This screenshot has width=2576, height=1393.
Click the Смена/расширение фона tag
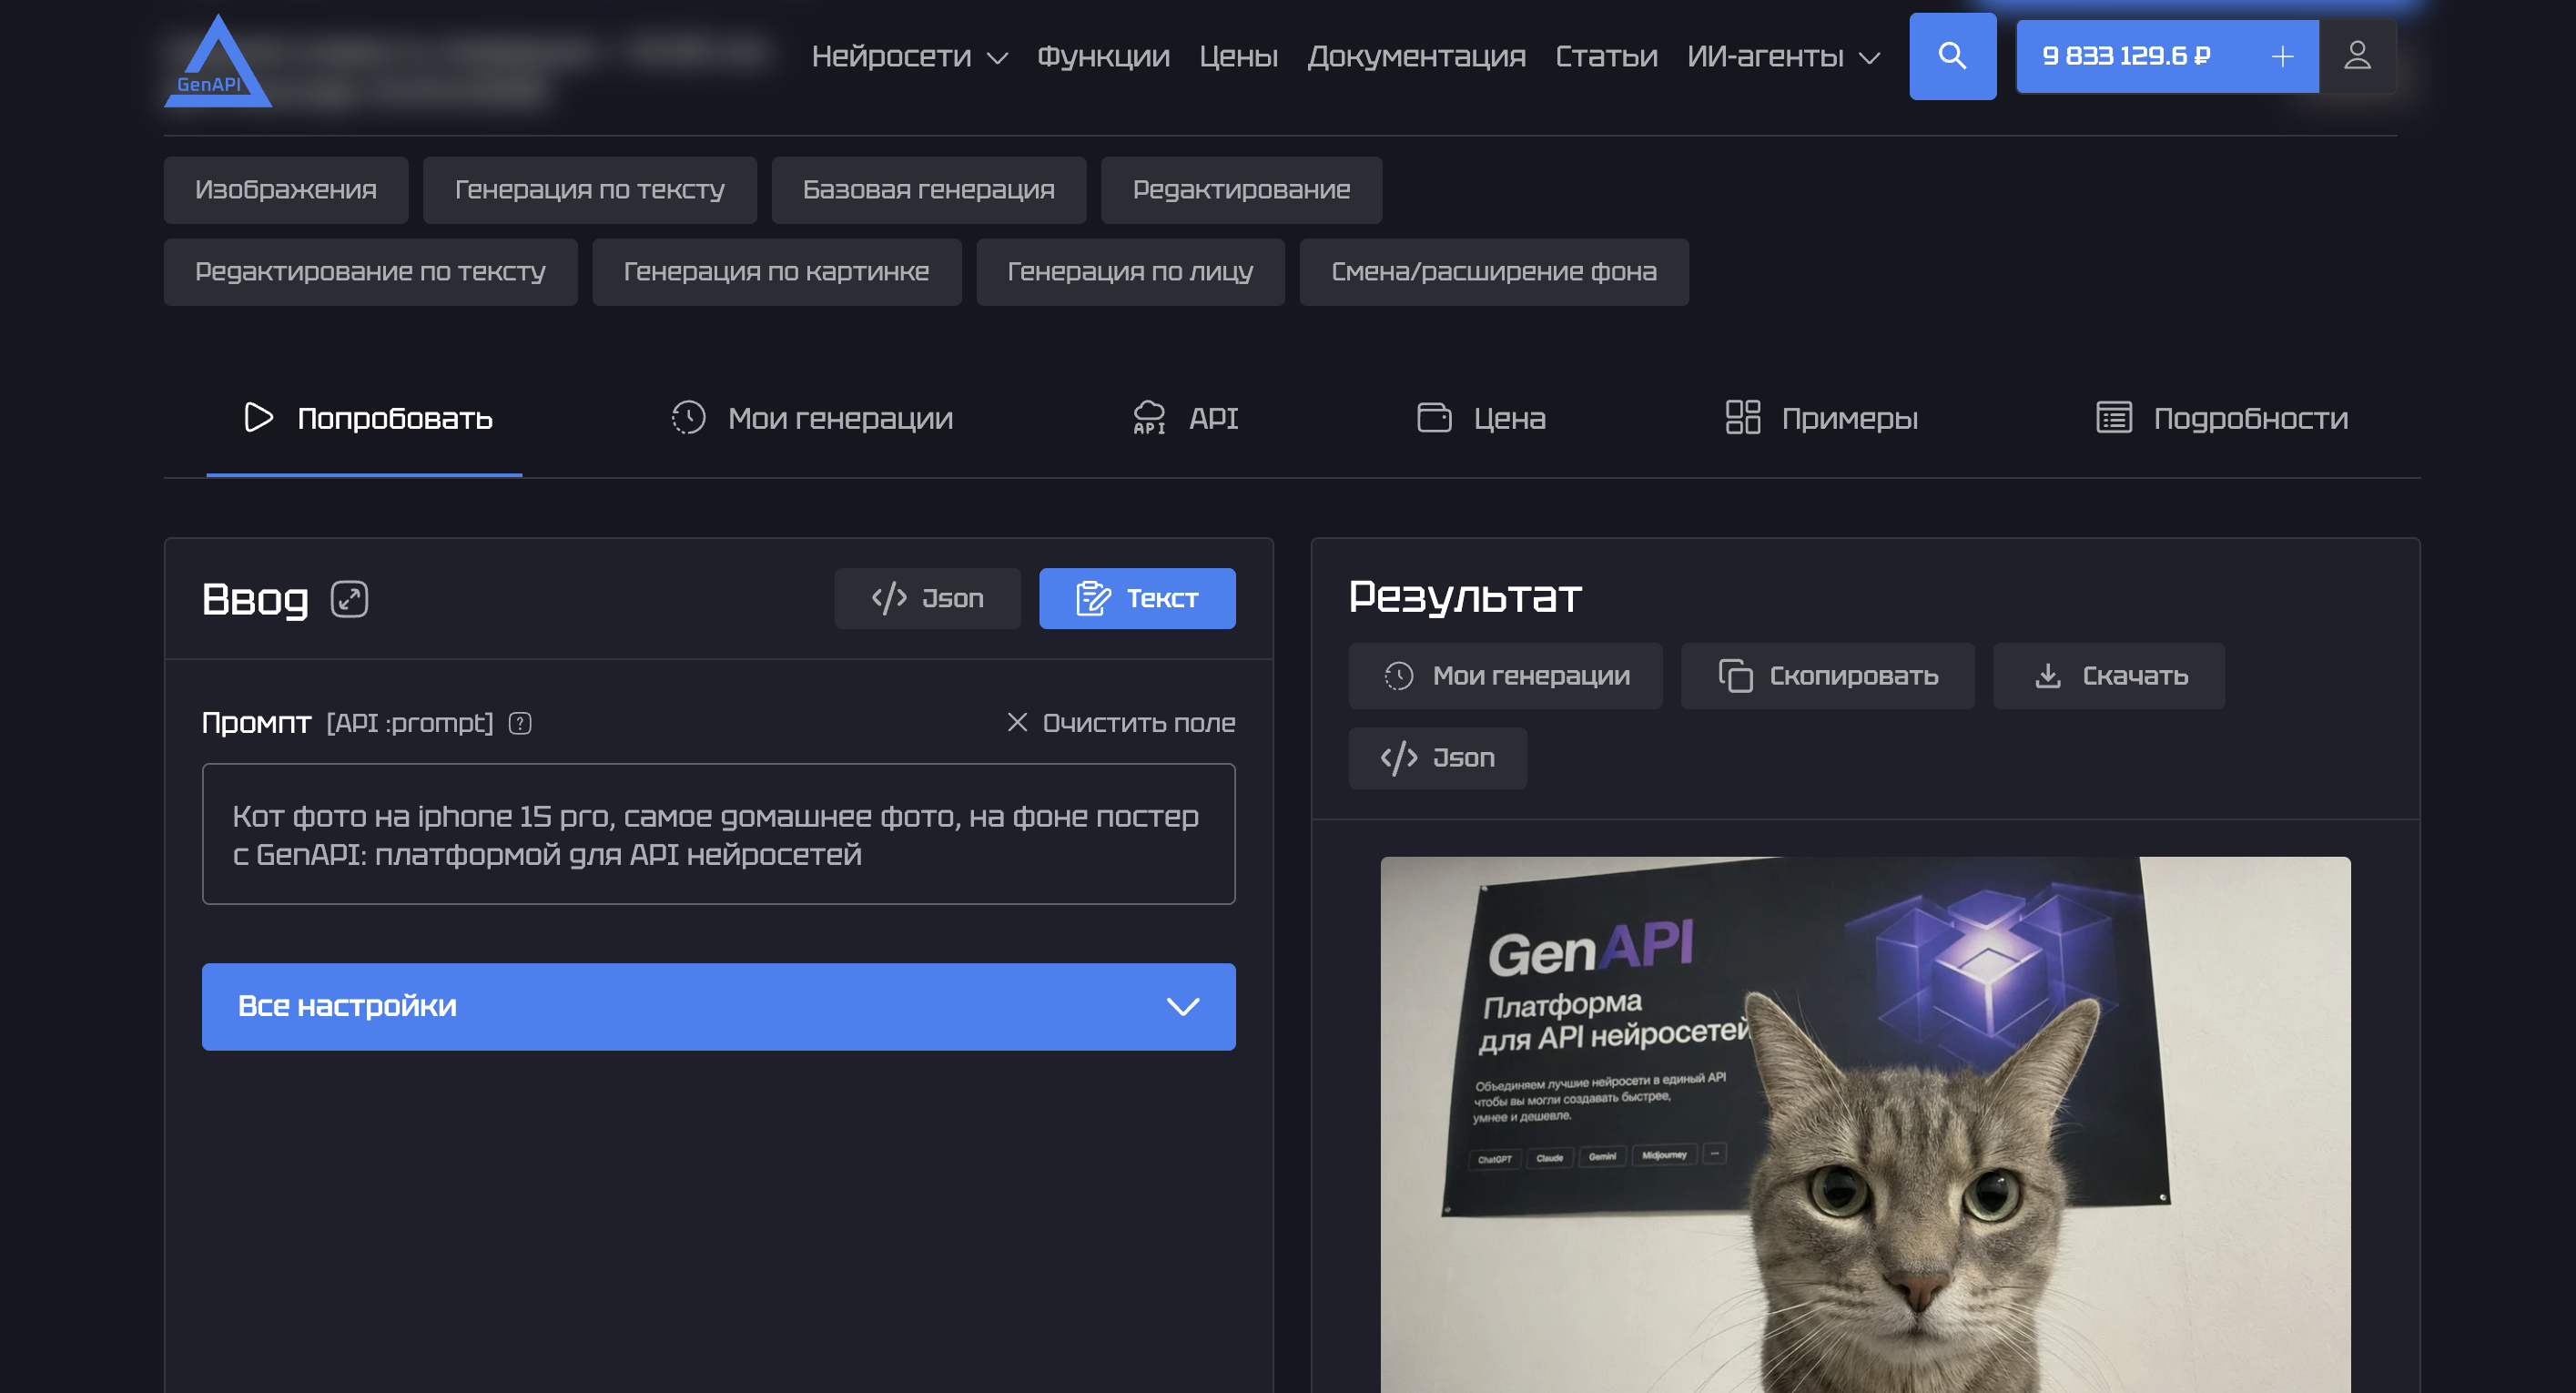pyautogui.click(x=1494, y=272)
